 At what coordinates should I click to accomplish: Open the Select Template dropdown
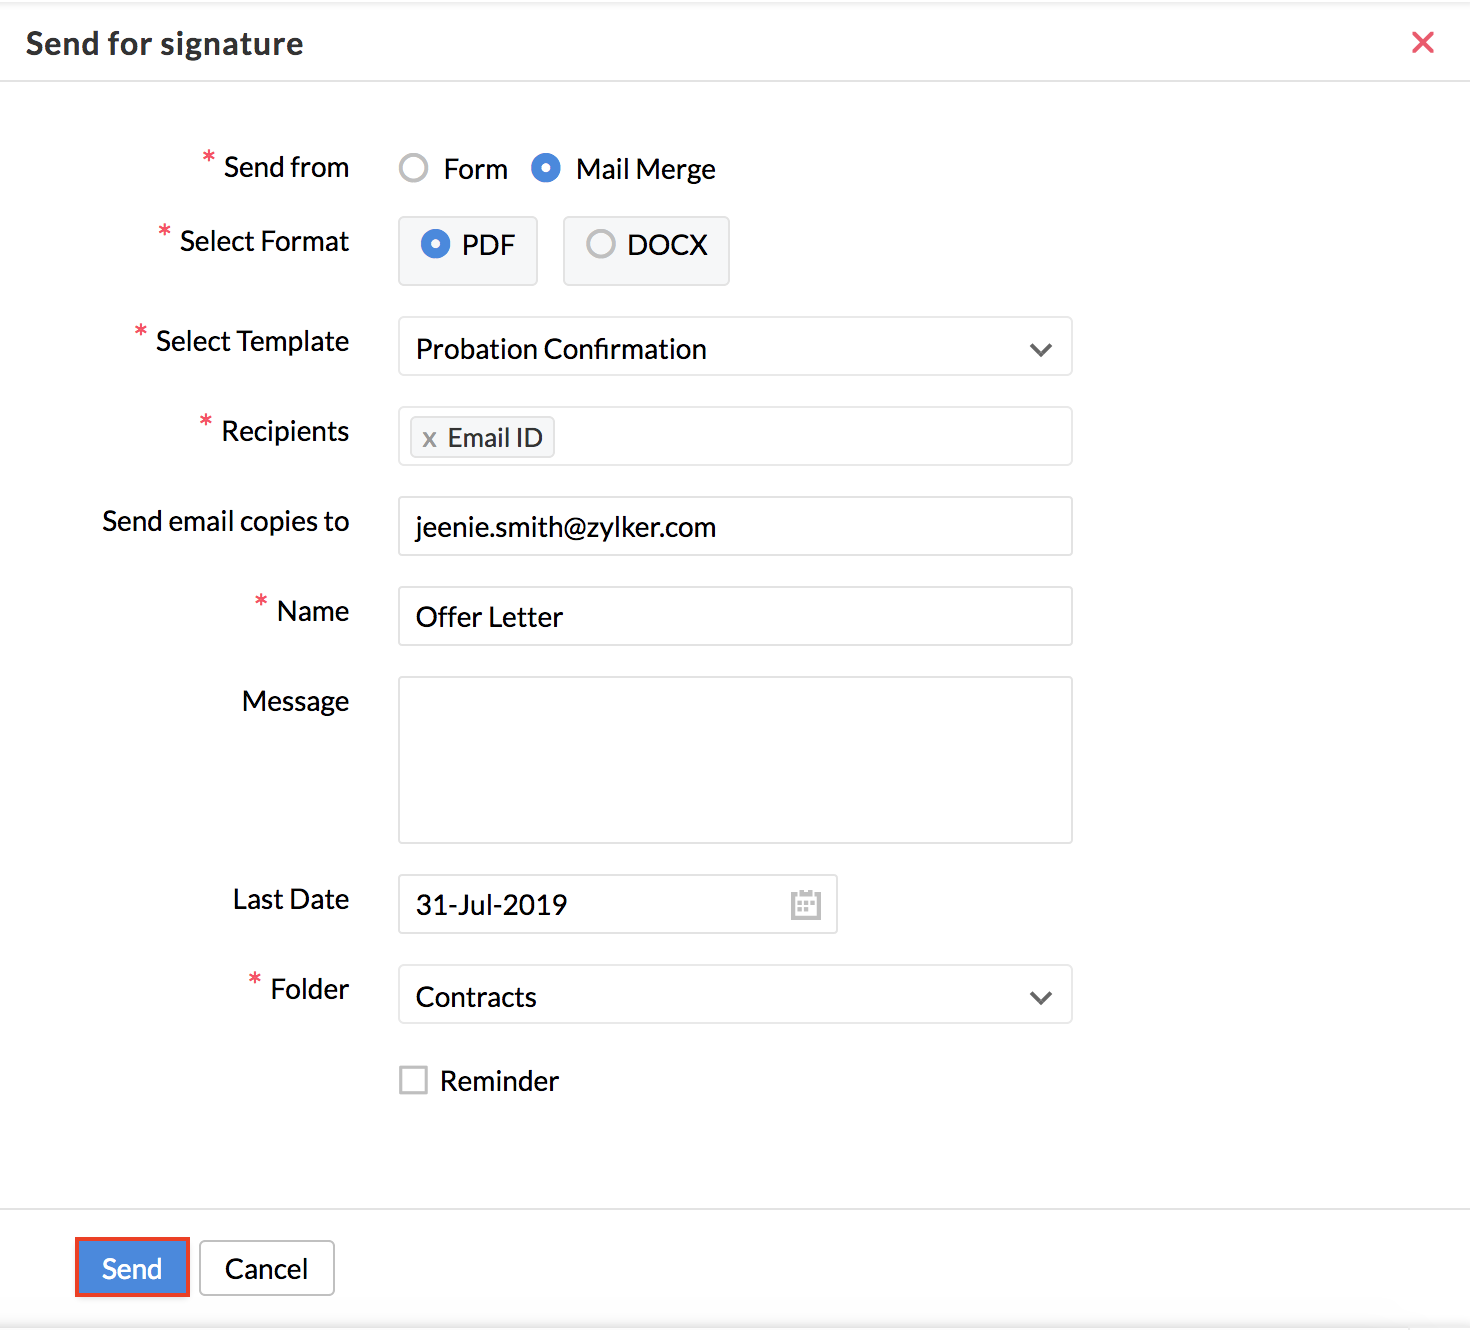click(1040, 348)
